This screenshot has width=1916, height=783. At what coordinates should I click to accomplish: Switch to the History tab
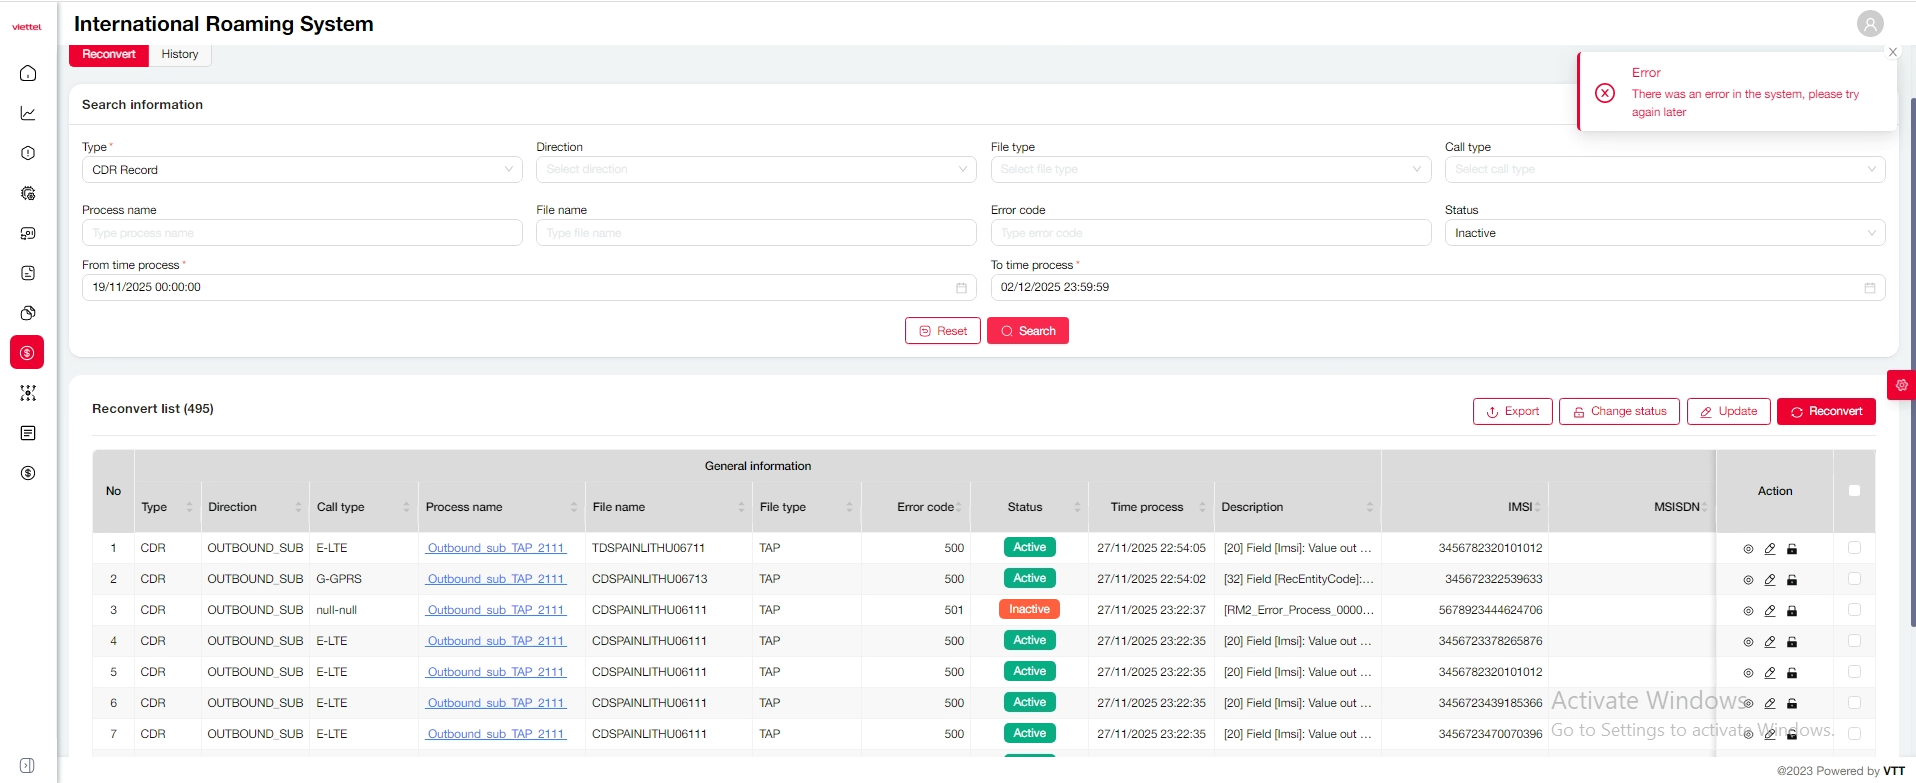[180, 55]
